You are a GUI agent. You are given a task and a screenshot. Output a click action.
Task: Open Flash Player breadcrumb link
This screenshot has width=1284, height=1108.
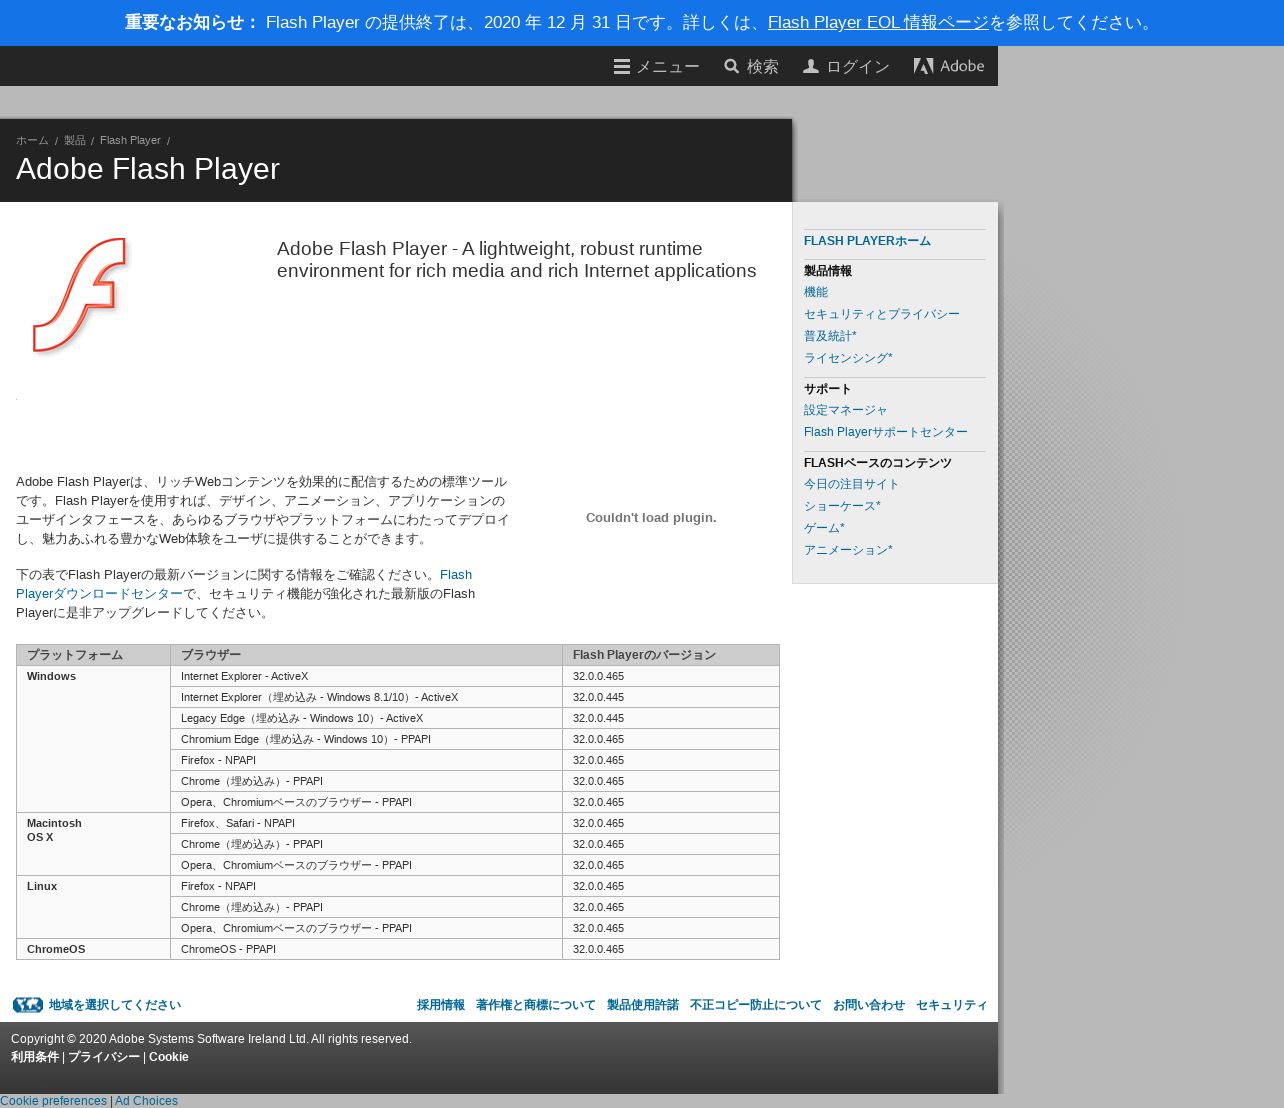point(130,141)
